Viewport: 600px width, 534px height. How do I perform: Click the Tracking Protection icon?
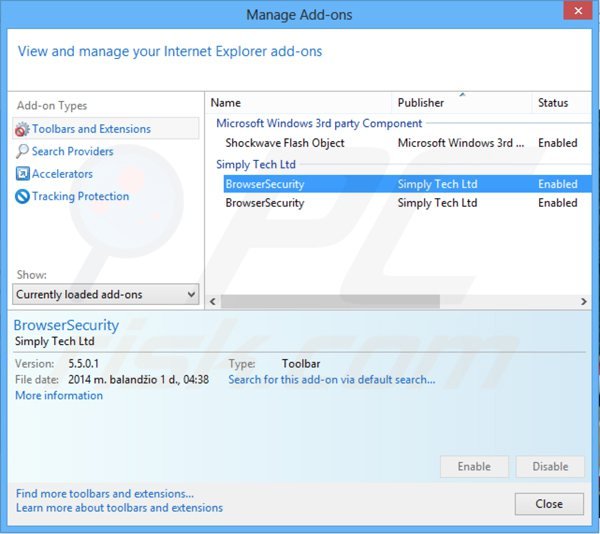point(22,197)
